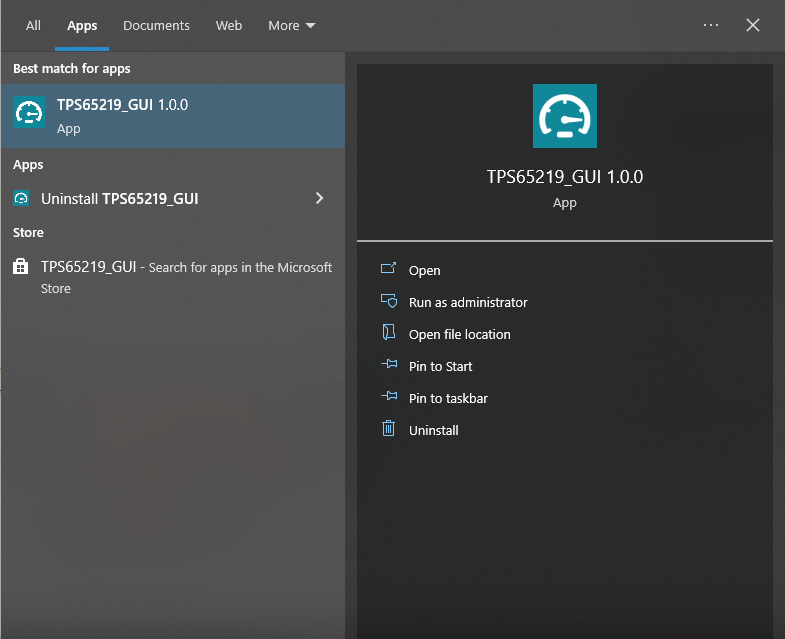Open the three-dots options menu
The image size is (785, 639).
click(x=711, y=25)
